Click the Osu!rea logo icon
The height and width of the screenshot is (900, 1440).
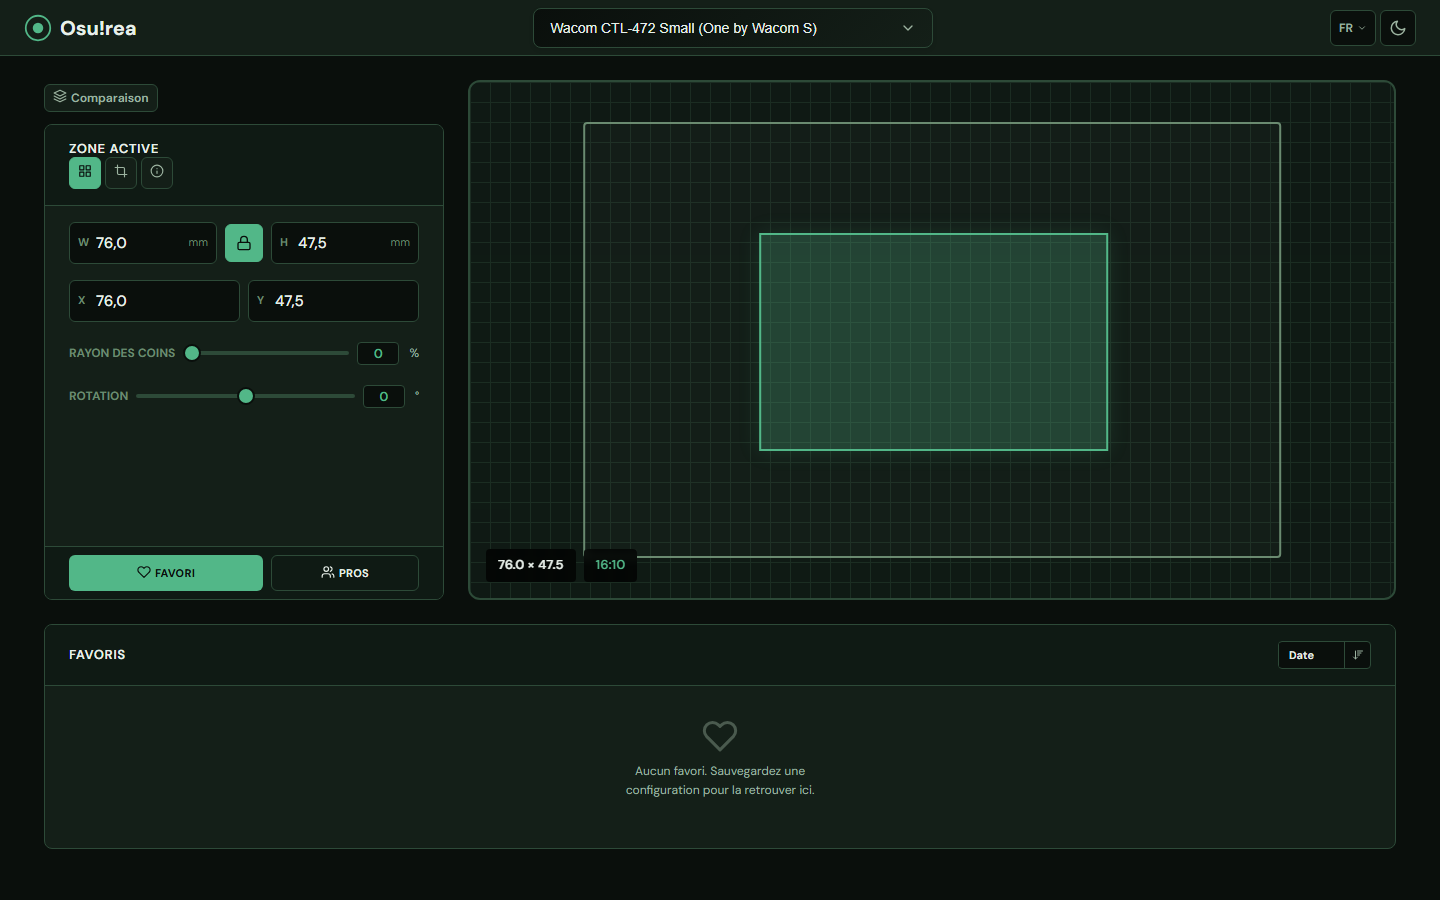[38, 27]
